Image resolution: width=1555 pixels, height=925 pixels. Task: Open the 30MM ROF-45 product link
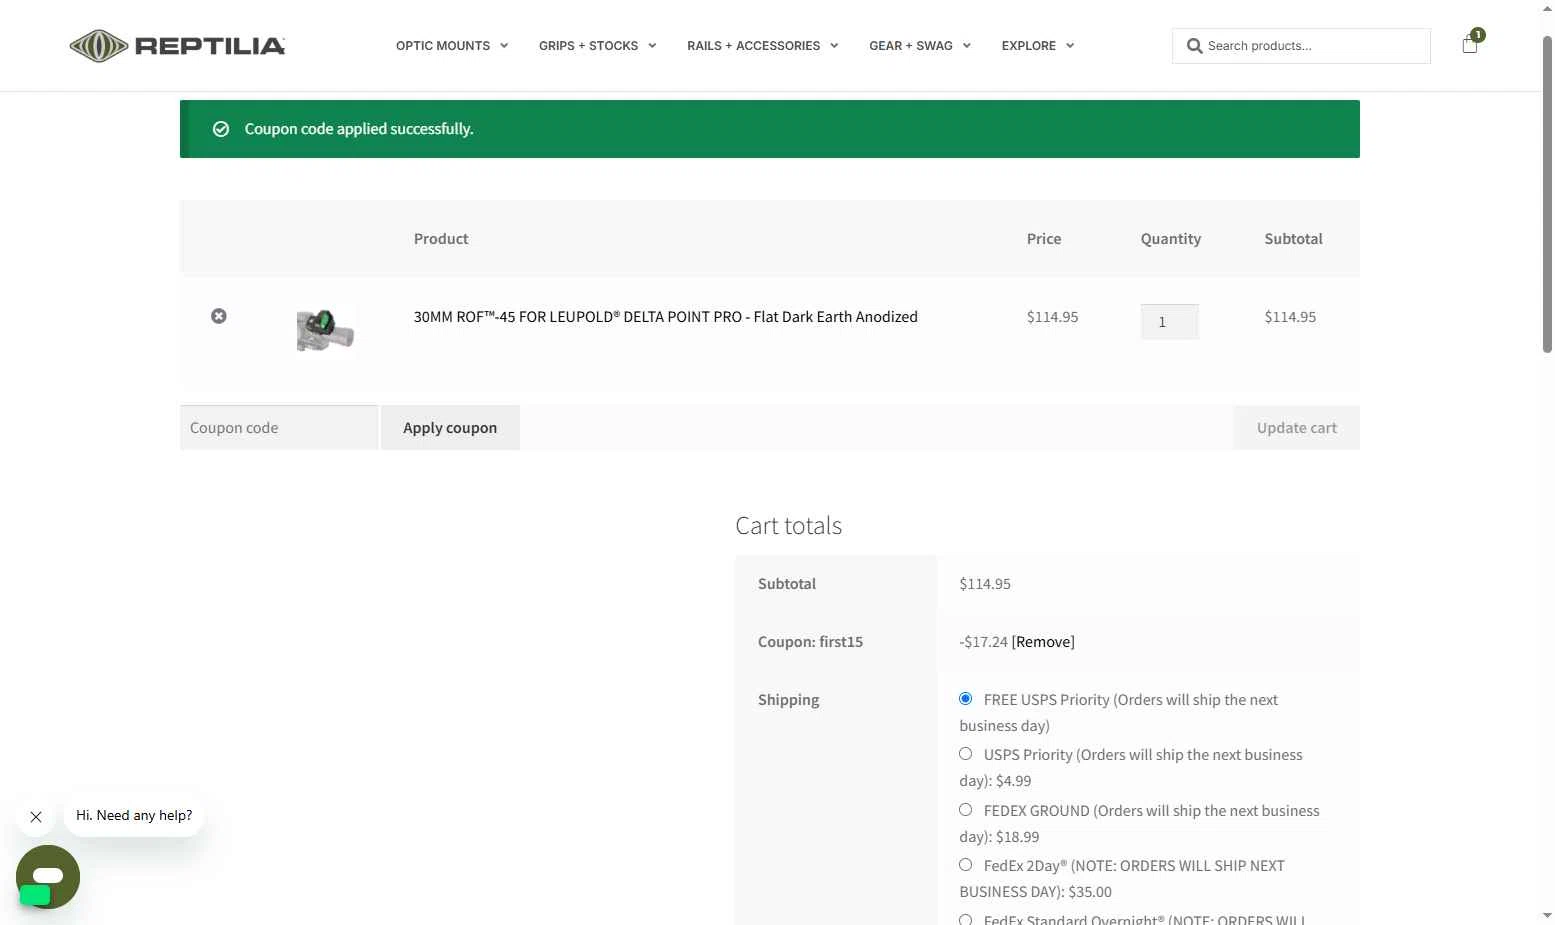pyautogui.click(x=666, y=317)
